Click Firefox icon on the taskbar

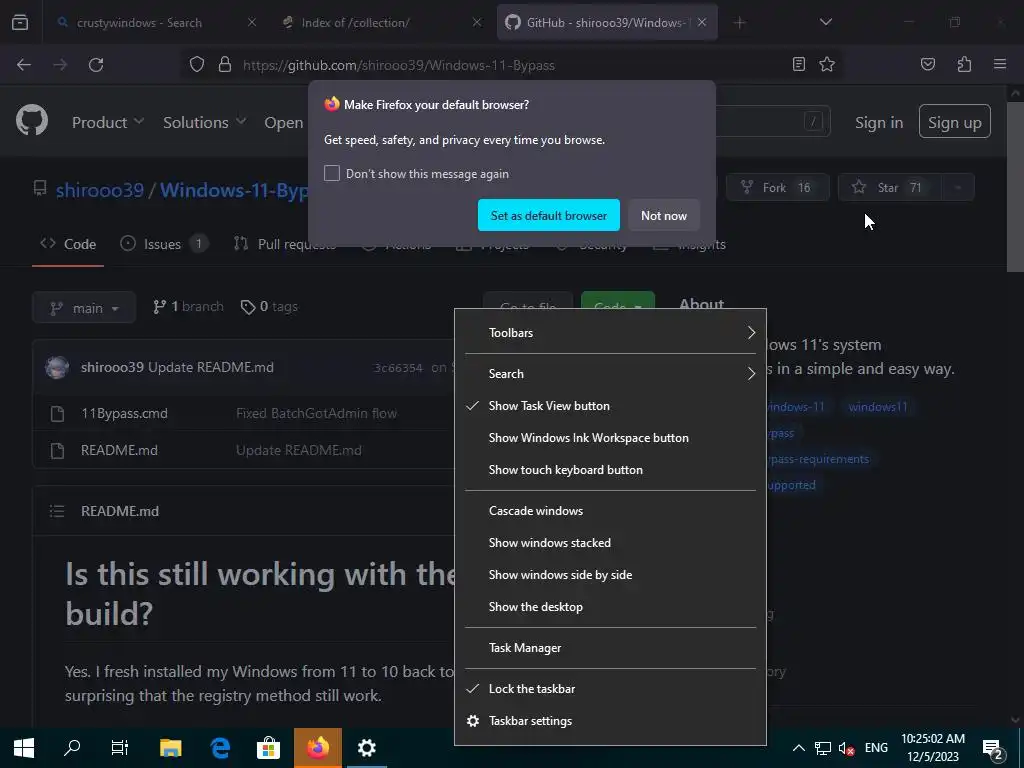(318, 748)
